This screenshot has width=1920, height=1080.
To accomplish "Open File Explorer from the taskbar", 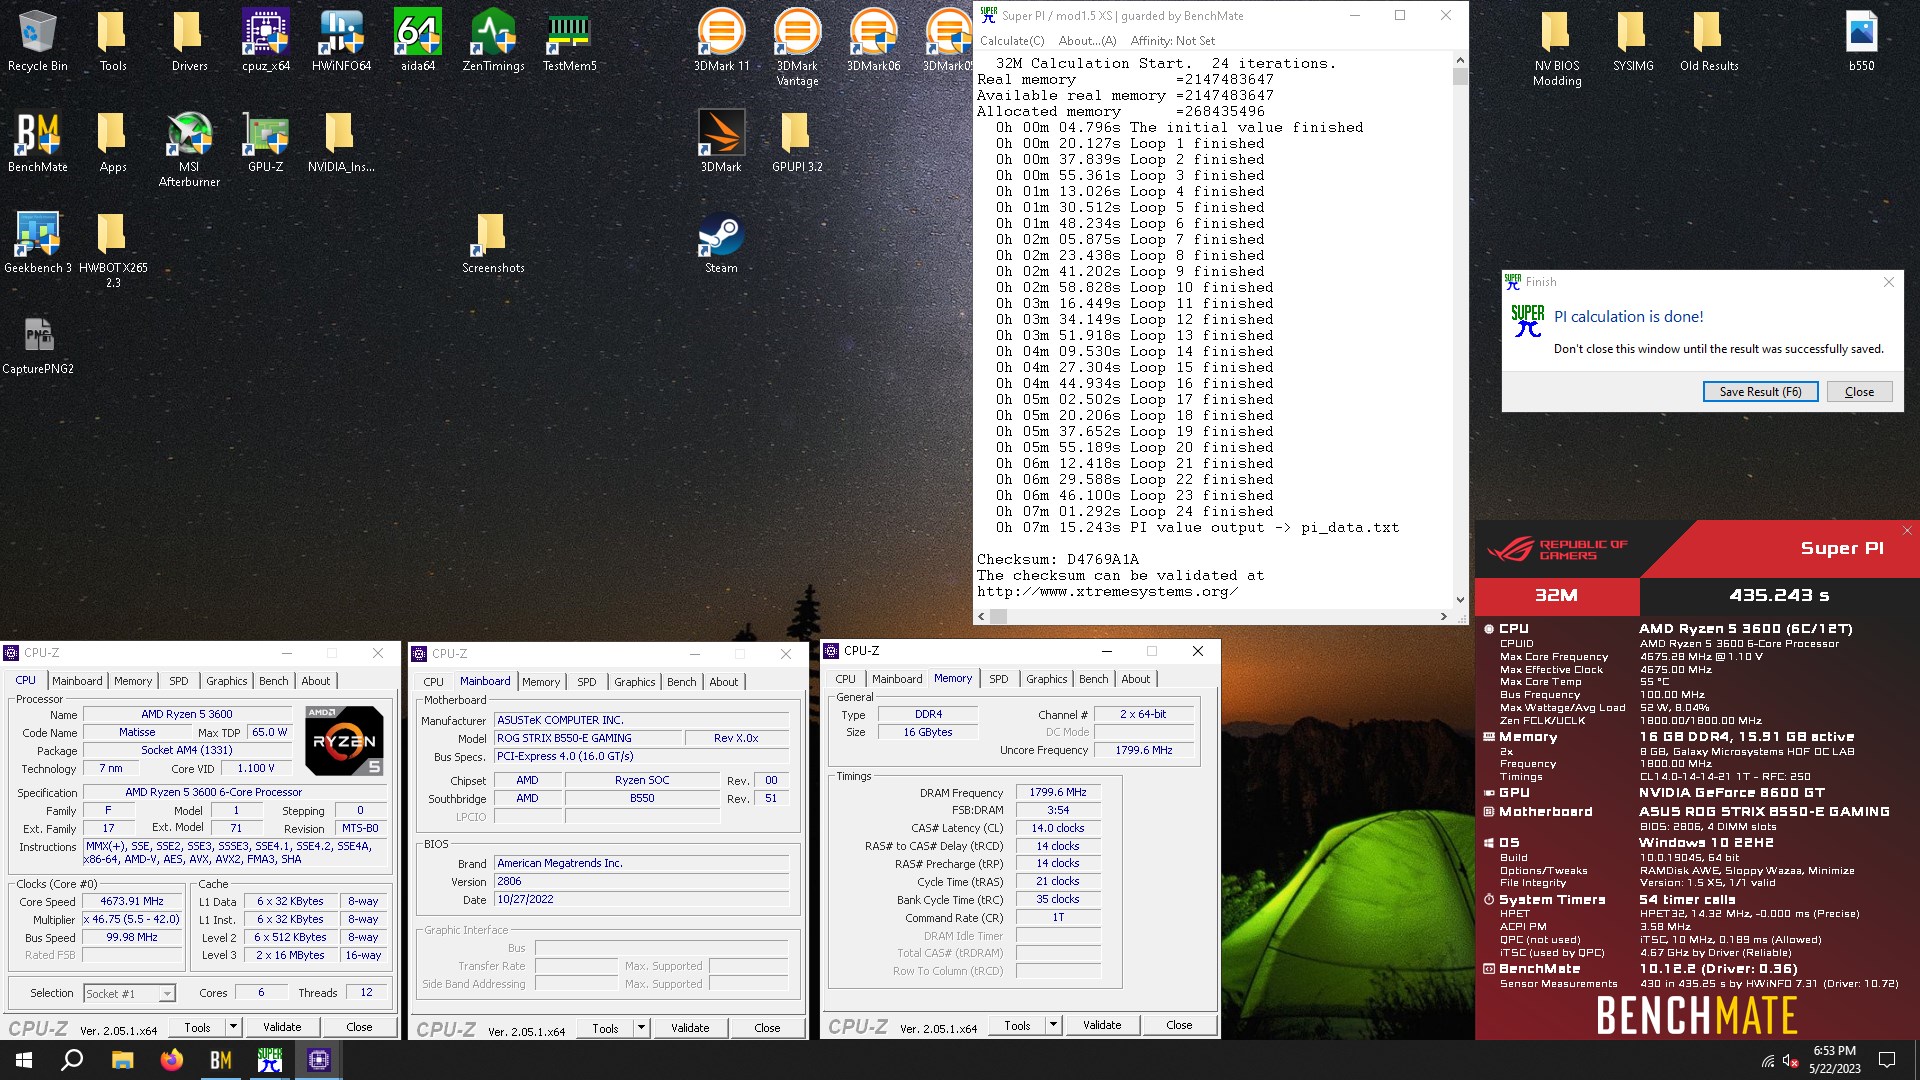I will 122,1060.
